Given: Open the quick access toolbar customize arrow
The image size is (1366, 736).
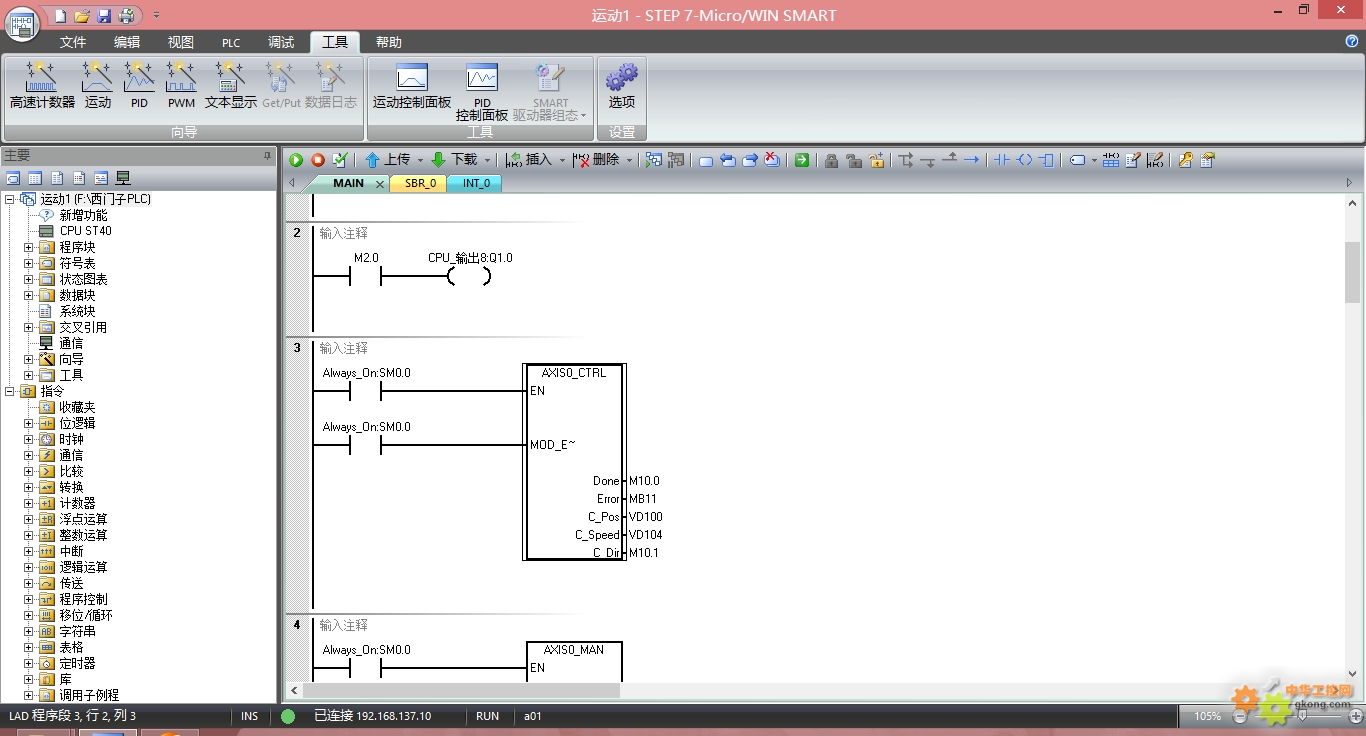Looking at the screenshot, I should [156, 16].
